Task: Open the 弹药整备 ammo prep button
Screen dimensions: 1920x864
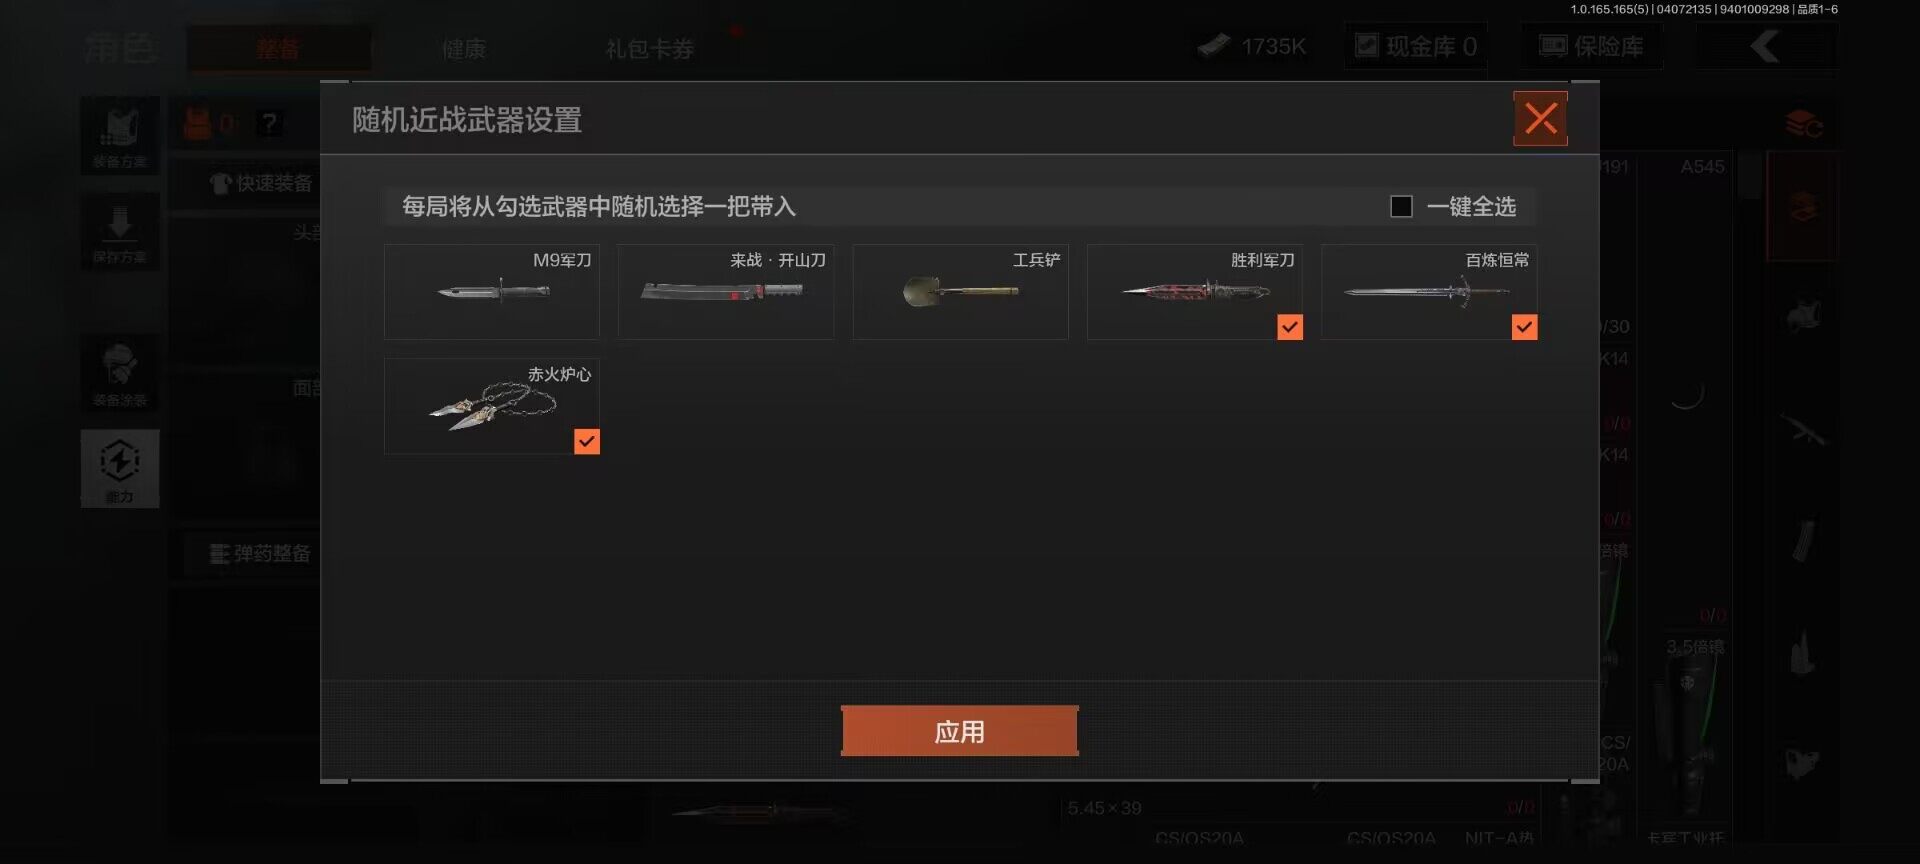Action: pos(260,553)
